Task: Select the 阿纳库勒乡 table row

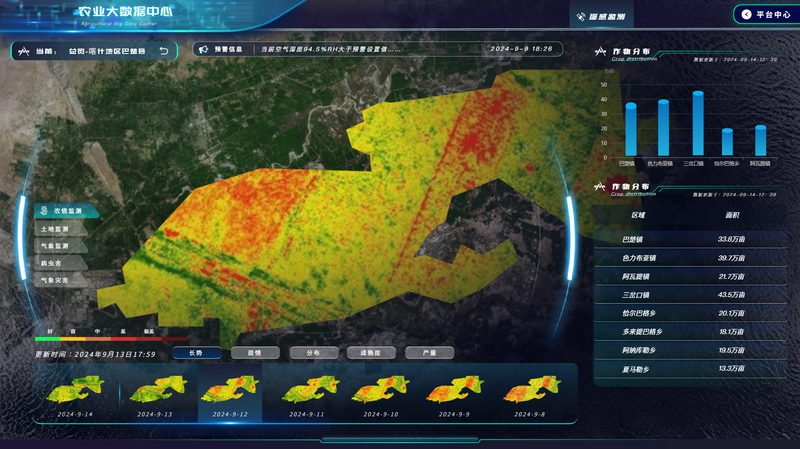Action: pyautogui.click(x=690, y=351)
